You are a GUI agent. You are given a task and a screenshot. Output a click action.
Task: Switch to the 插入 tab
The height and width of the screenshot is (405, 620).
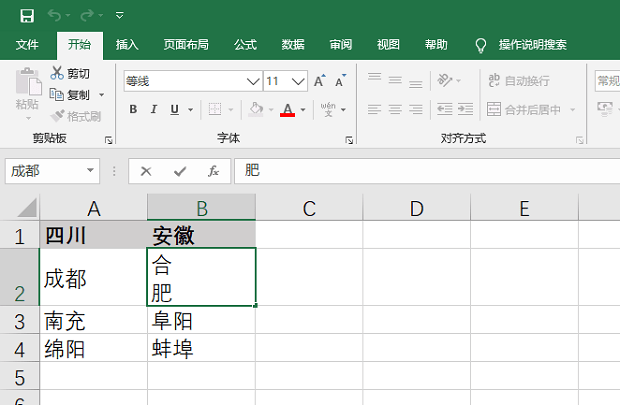(x=127, y=45)
